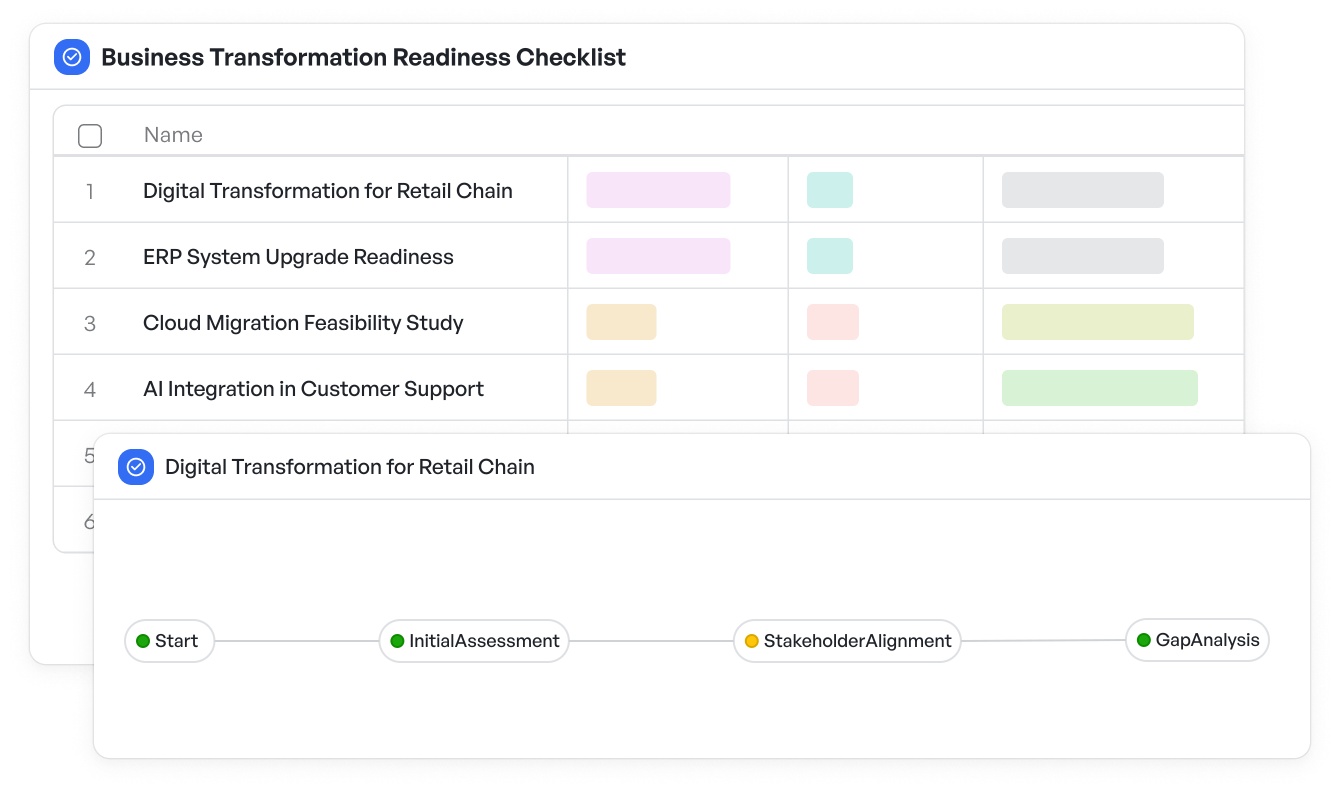The width and height of the screenshot is (1338, 791).
Task: Click the blue check icon beside Digital Transformation panel title
Action: coord(136,467)
